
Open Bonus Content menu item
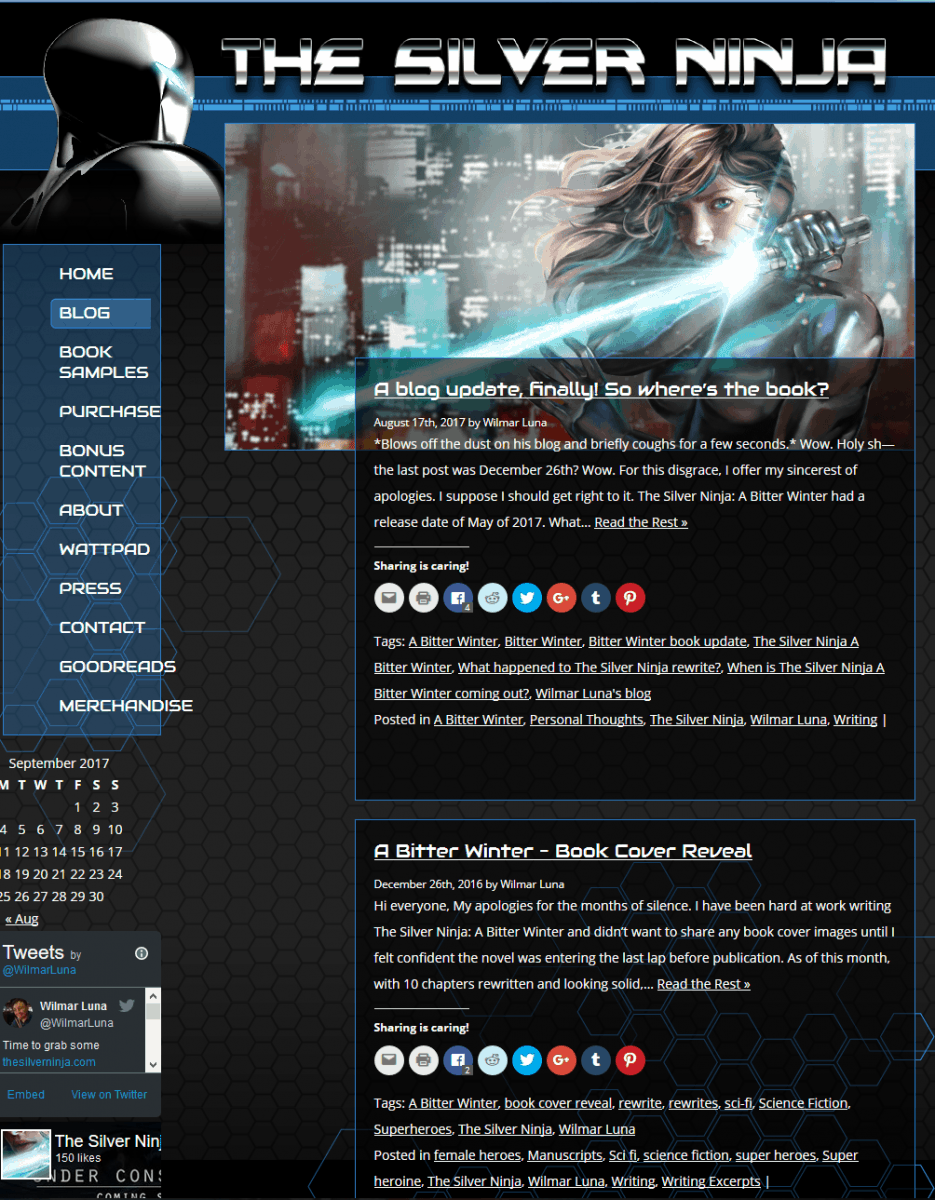(102, 460)
